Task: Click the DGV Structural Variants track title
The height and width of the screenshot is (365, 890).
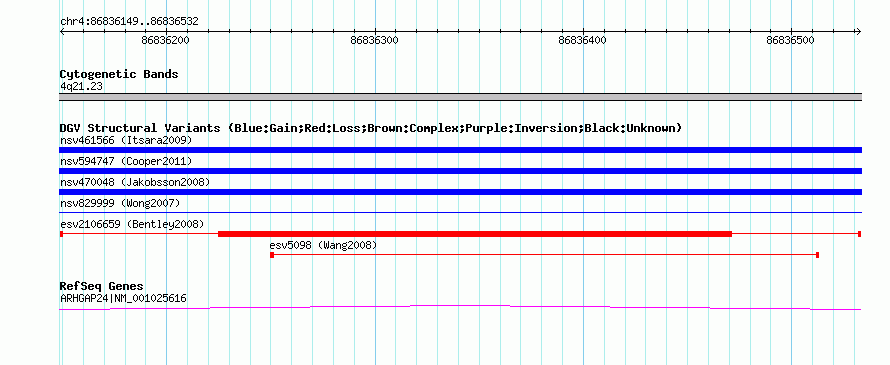Action: (371, 128)
